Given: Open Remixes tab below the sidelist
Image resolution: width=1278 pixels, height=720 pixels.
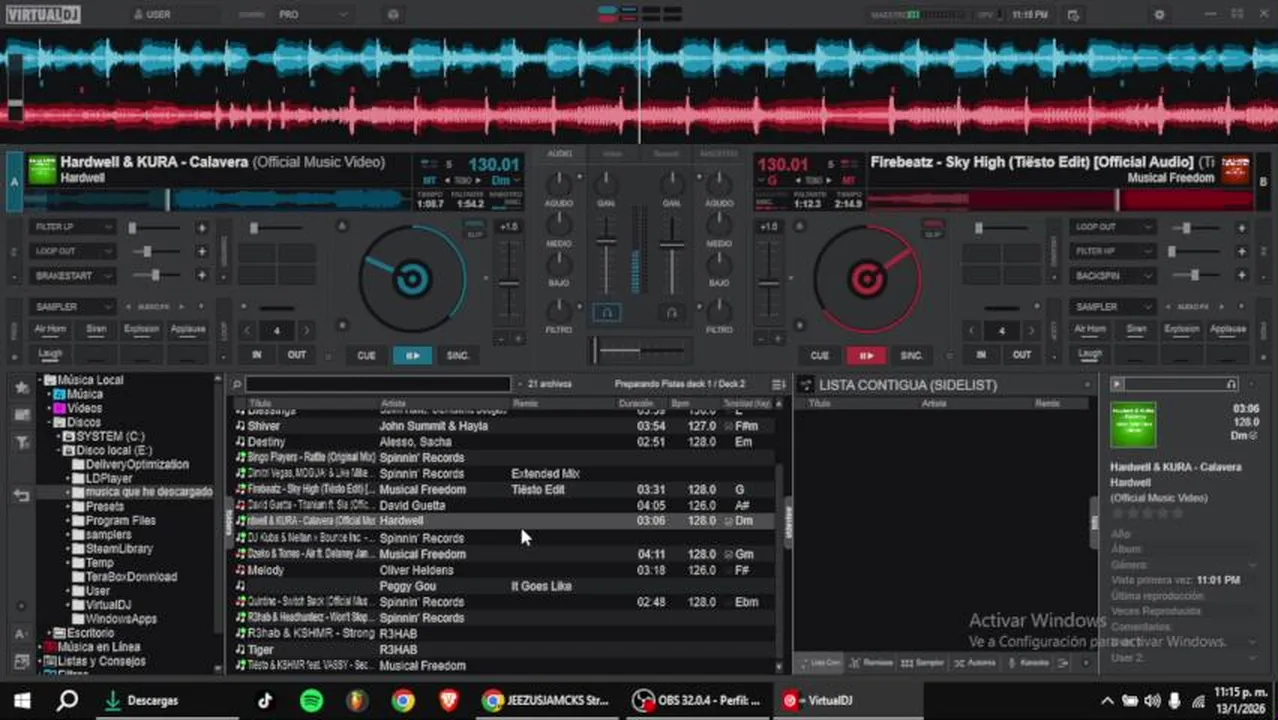Looking at the screenshot, I should [x=872, y=663].
